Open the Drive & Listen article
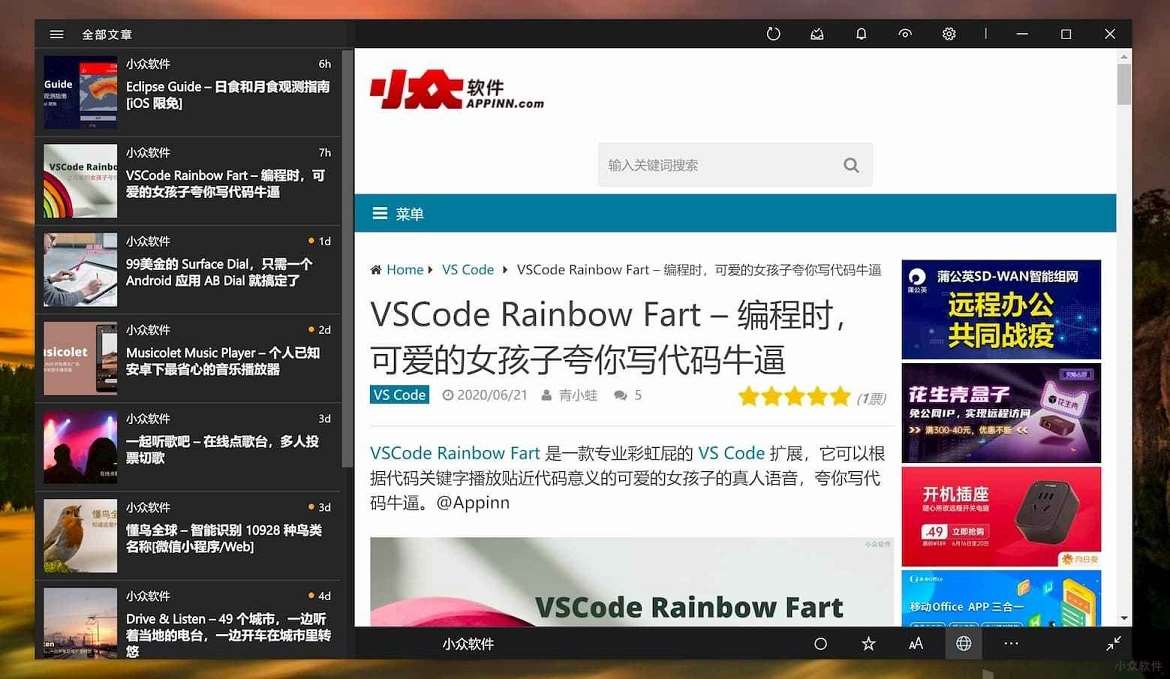 pyautogui.click(x=188, y=621)
